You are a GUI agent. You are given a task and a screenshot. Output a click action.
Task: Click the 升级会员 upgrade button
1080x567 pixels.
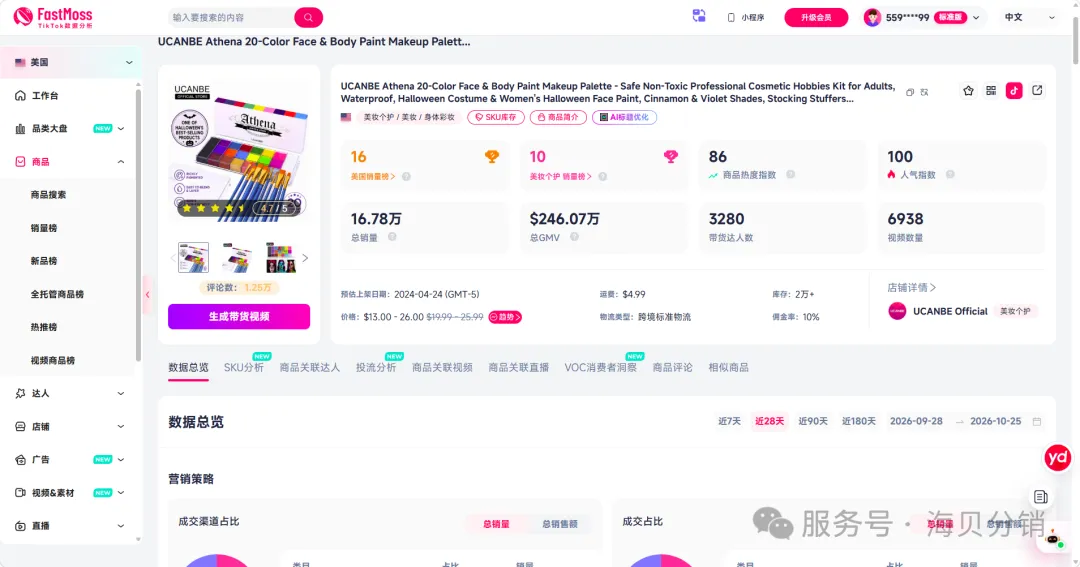pyautogui.click(x=816, y=17)
